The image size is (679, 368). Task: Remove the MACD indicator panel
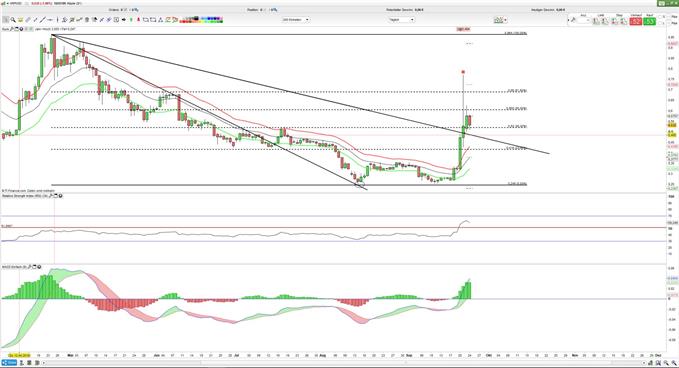click(x=39, y=267)
